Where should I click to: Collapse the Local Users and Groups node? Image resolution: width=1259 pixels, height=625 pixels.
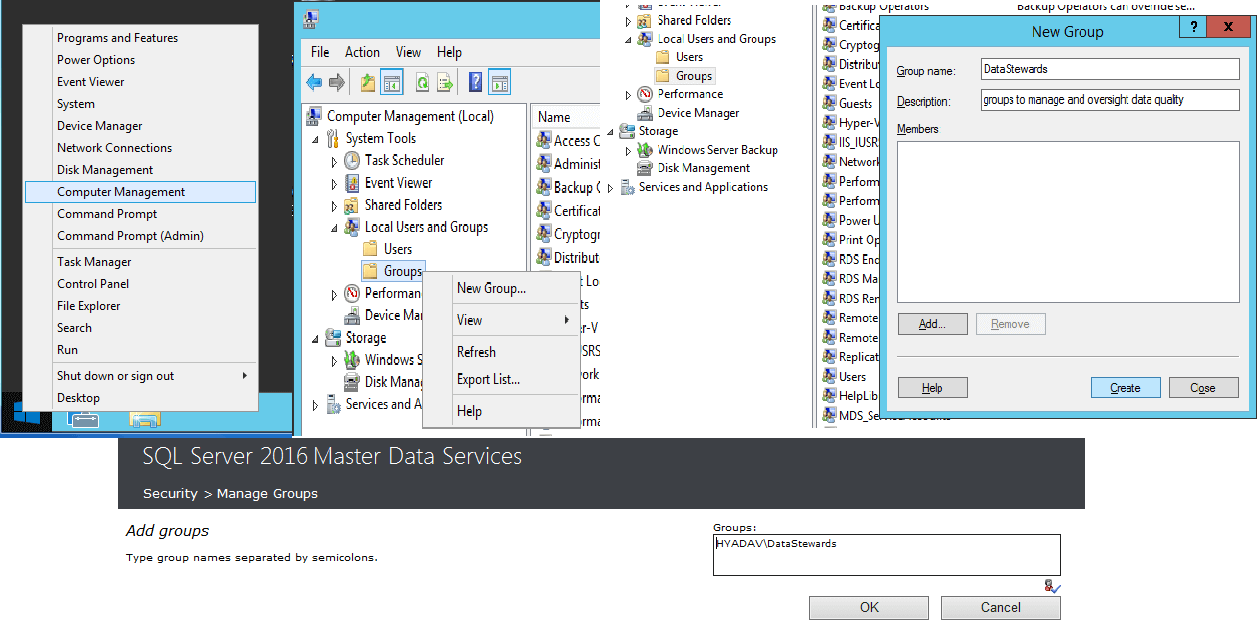[335, 228]
